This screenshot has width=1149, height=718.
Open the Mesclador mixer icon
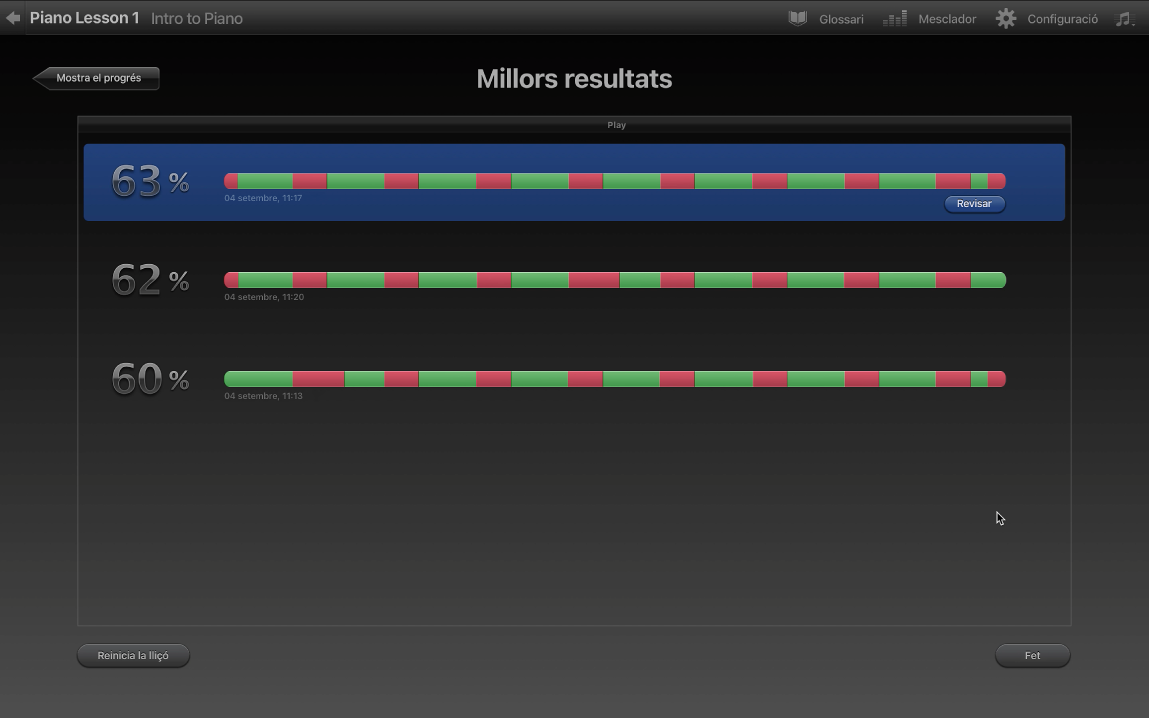point(895,18)
